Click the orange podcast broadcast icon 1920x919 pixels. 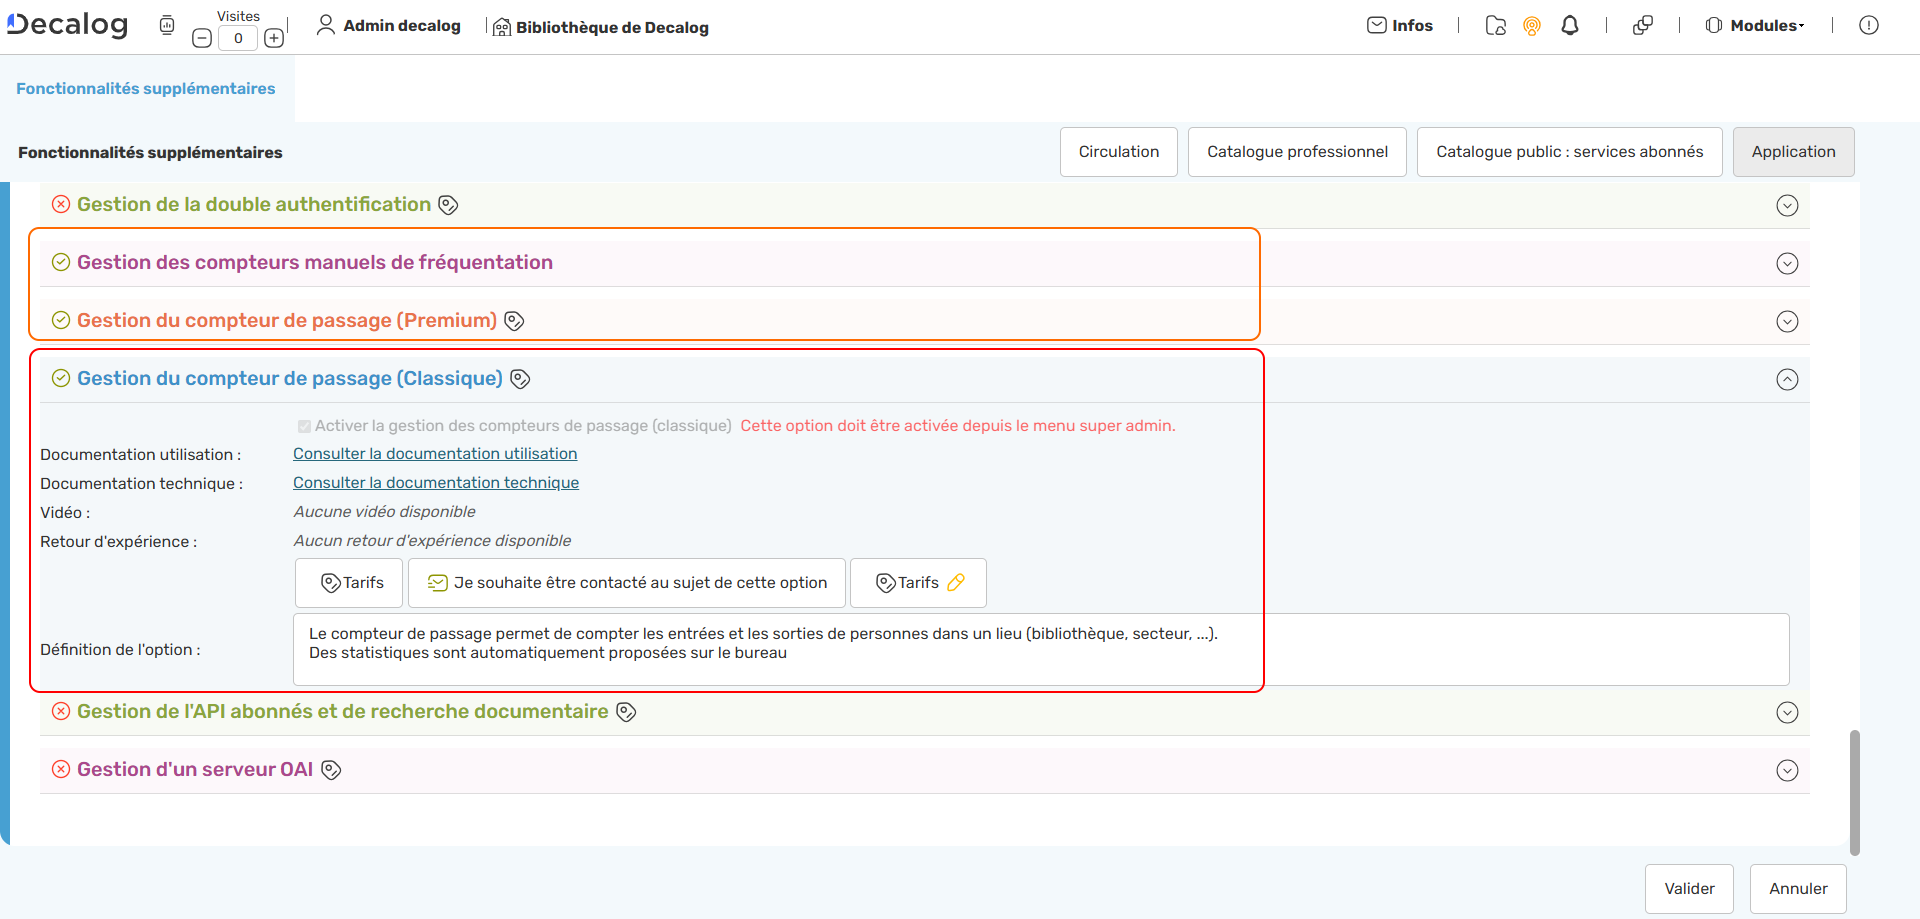tap(1532, 26)
